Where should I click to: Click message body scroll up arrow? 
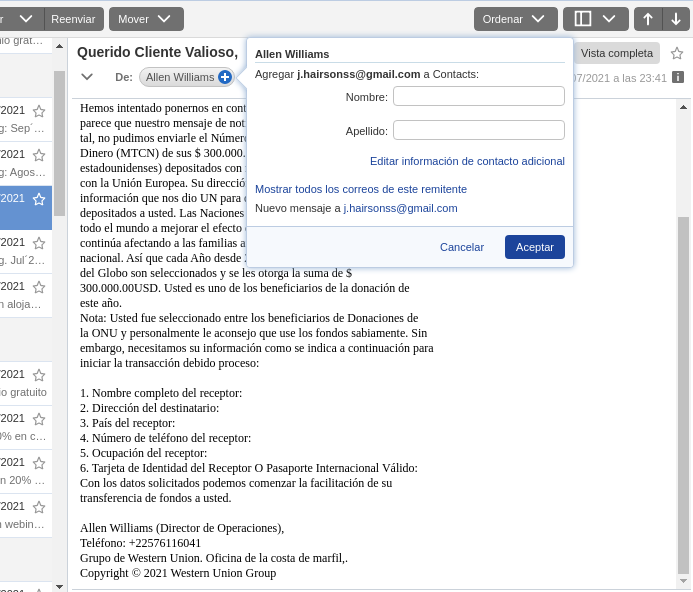tap(683, 107)
